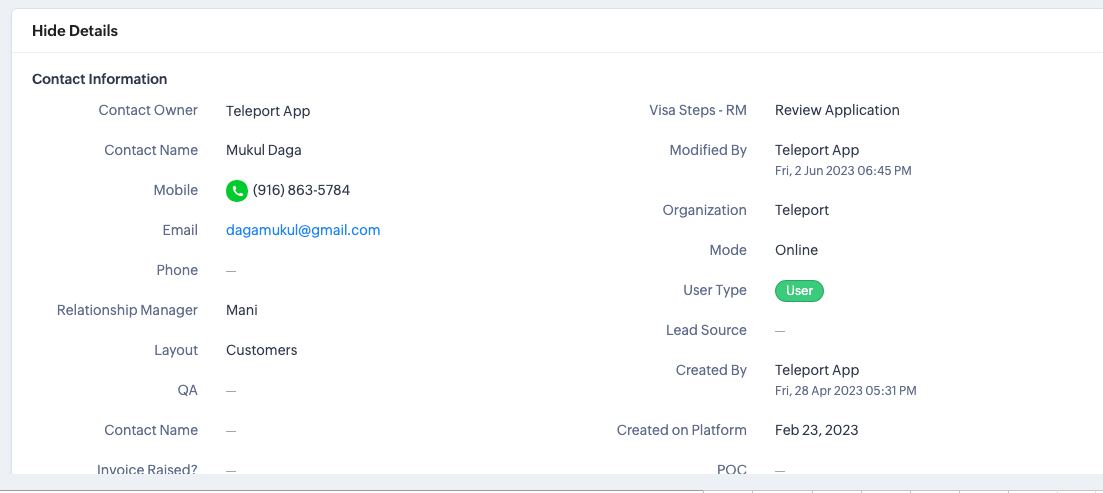Viewport: 1103px width, 493px height.
Task: Select the Relationship Manager value Mani
Action: coord(242,310)
